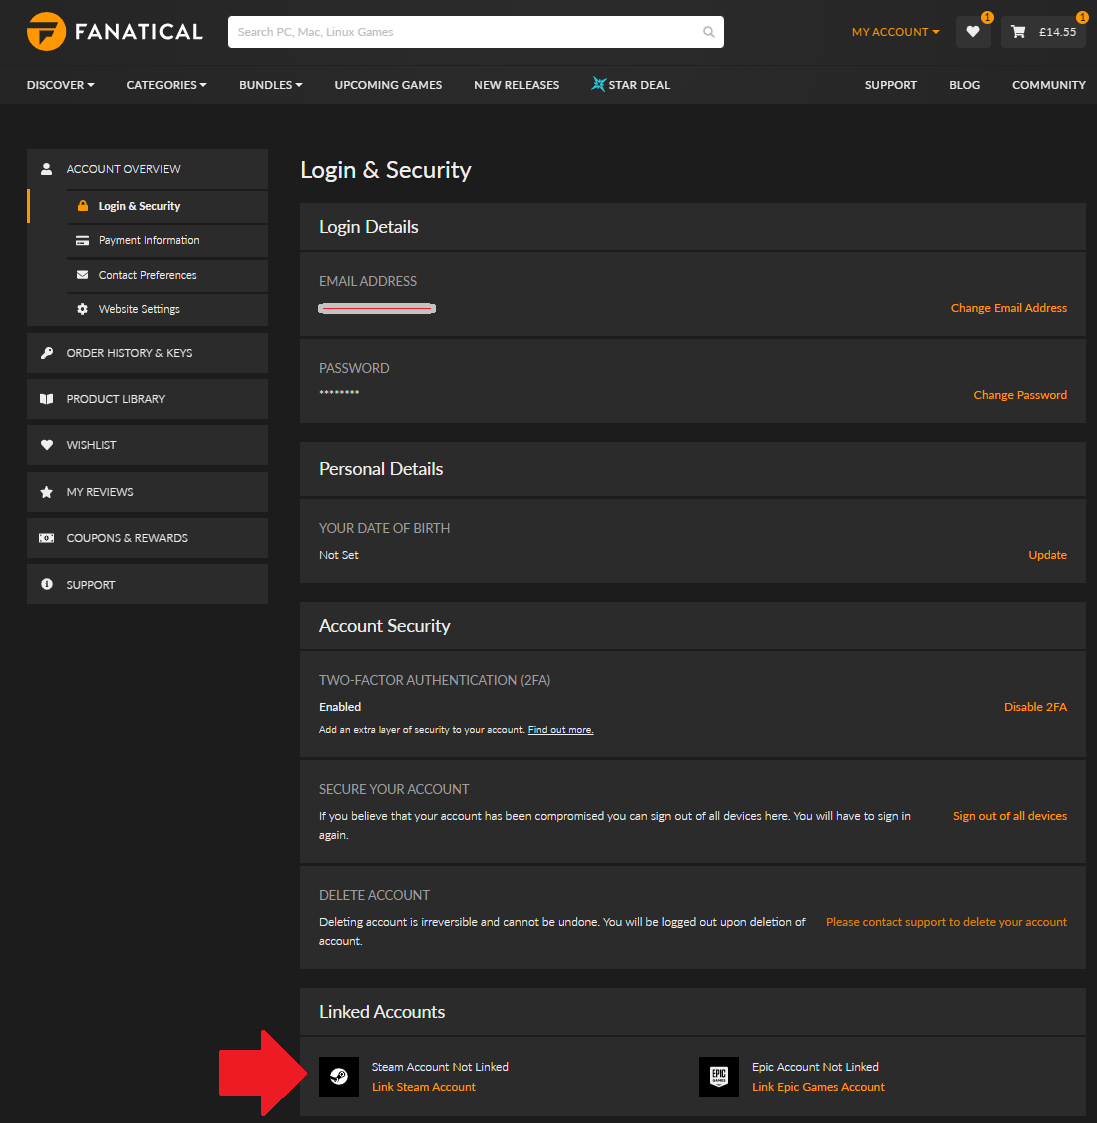Open the CATEGORIES dropdown
This screenshot has height=1123, width=1097.
tap(166, 85)
